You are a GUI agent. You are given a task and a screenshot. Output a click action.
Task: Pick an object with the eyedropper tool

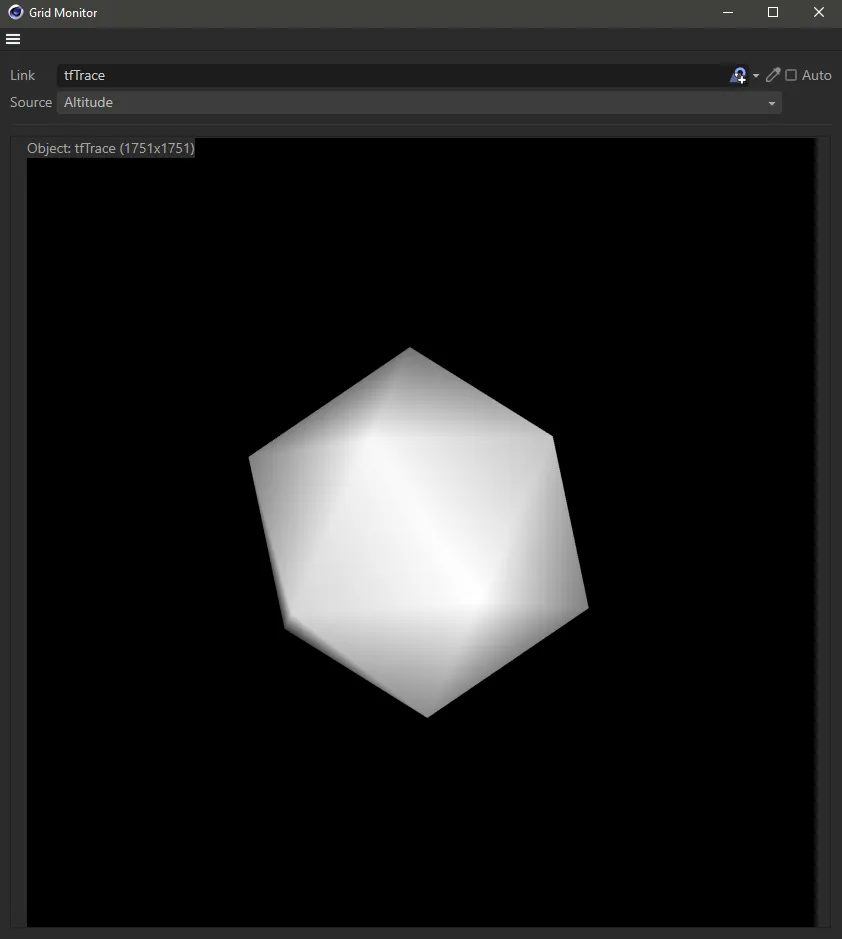(771, 75)
